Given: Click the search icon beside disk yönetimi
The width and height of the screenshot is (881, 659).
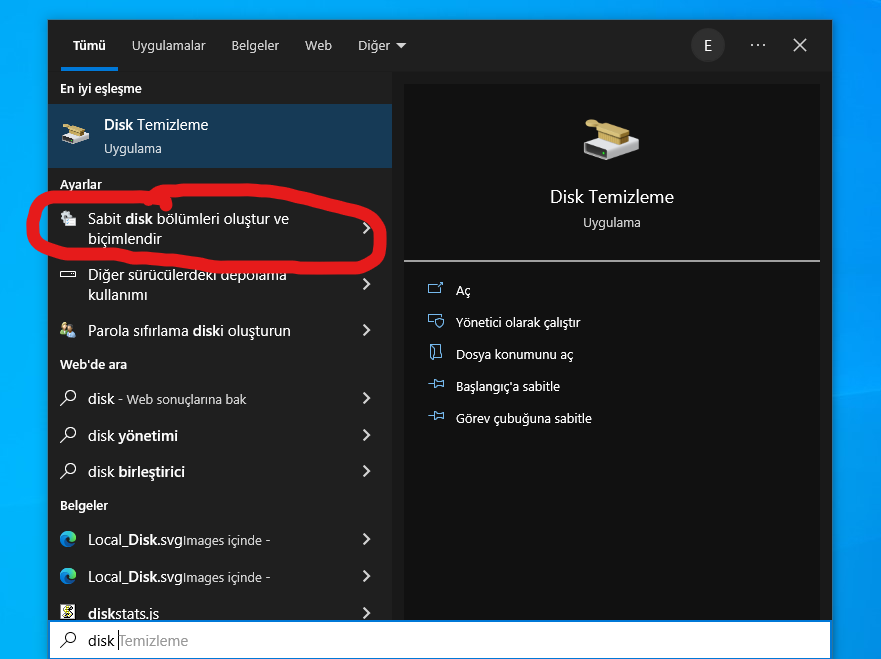Looking at the screenshot, I should click(68, 435).
